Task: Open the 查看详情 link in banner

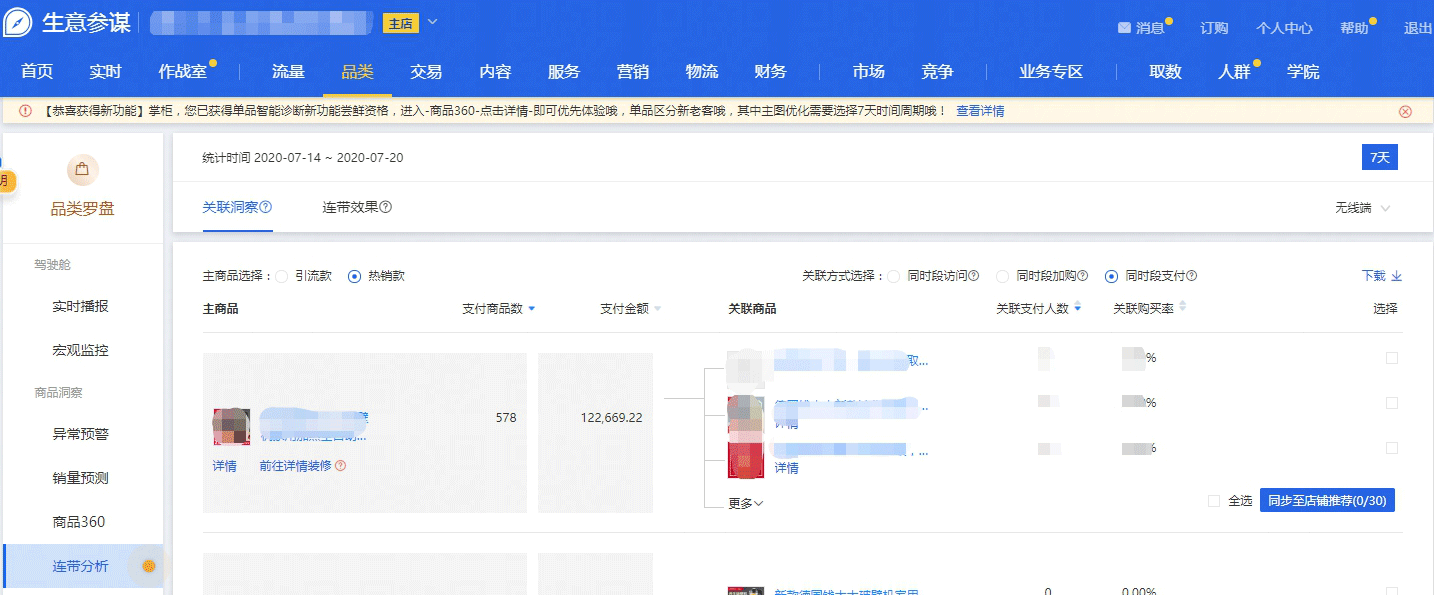Action: click(x=980, y=111)
